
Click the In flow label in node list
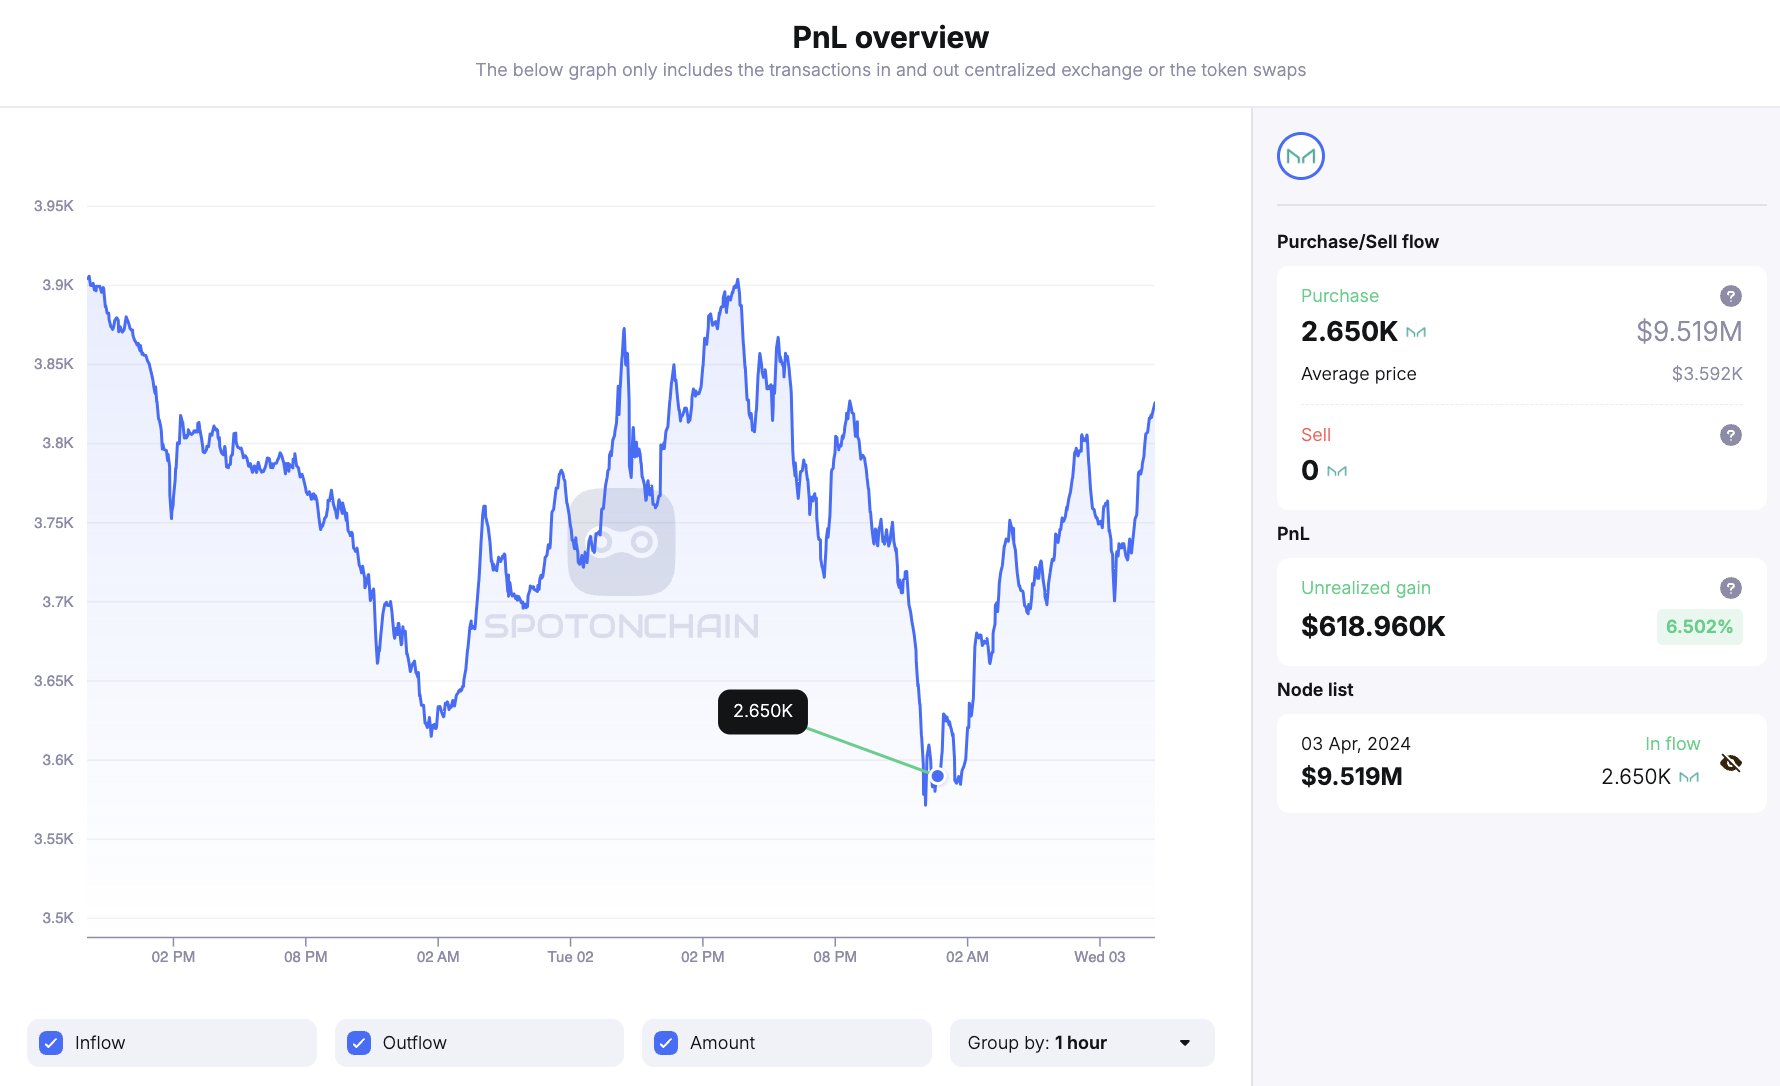tap(1672, 744)
